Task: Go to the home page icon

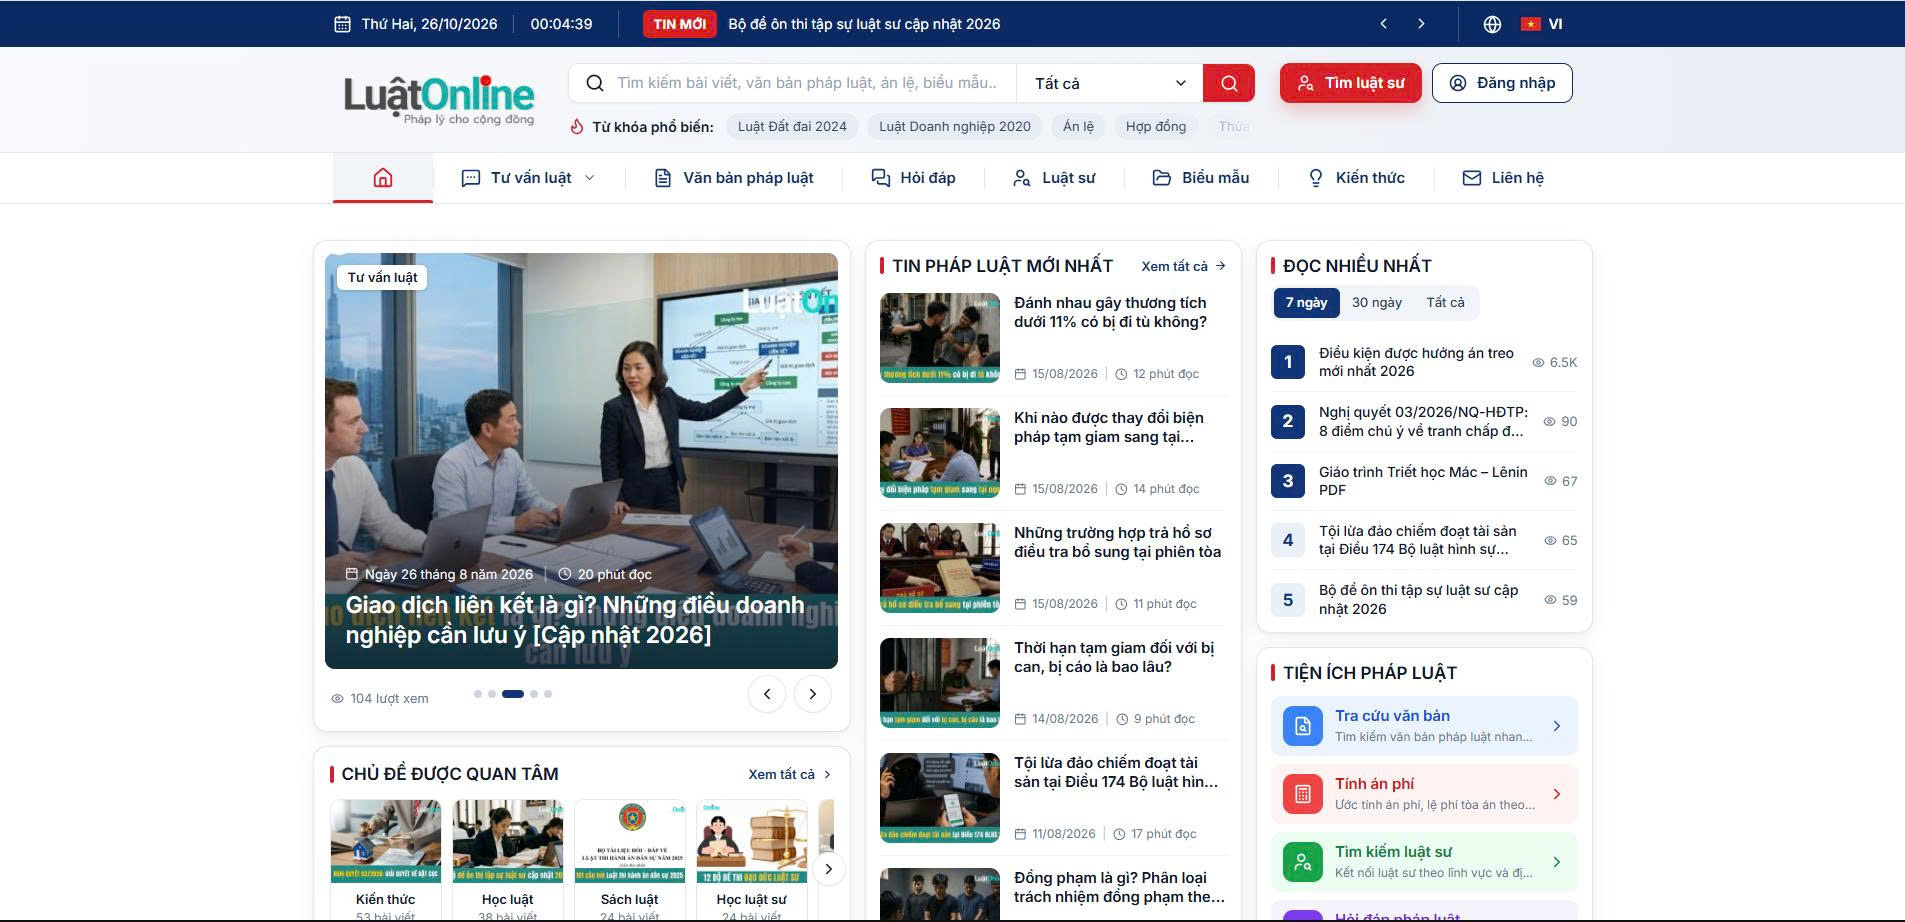Action: tap(383, 178)
